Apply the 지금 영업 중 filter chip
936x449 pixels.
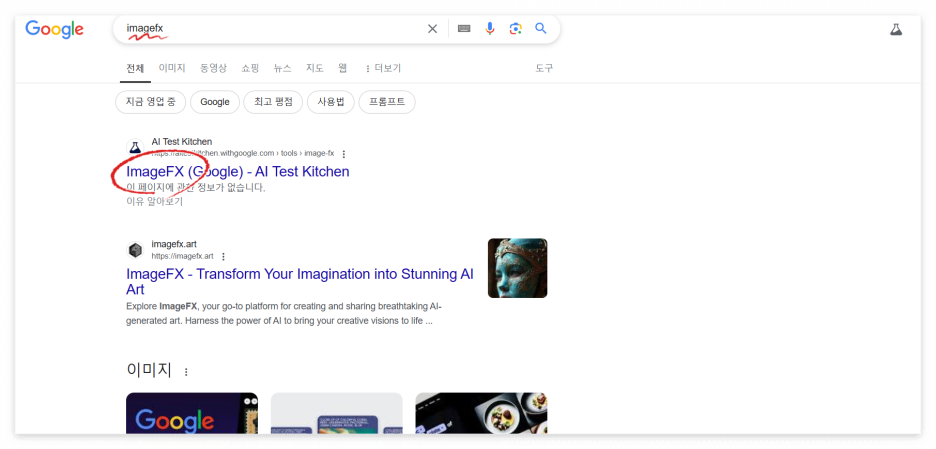point(150,102)
